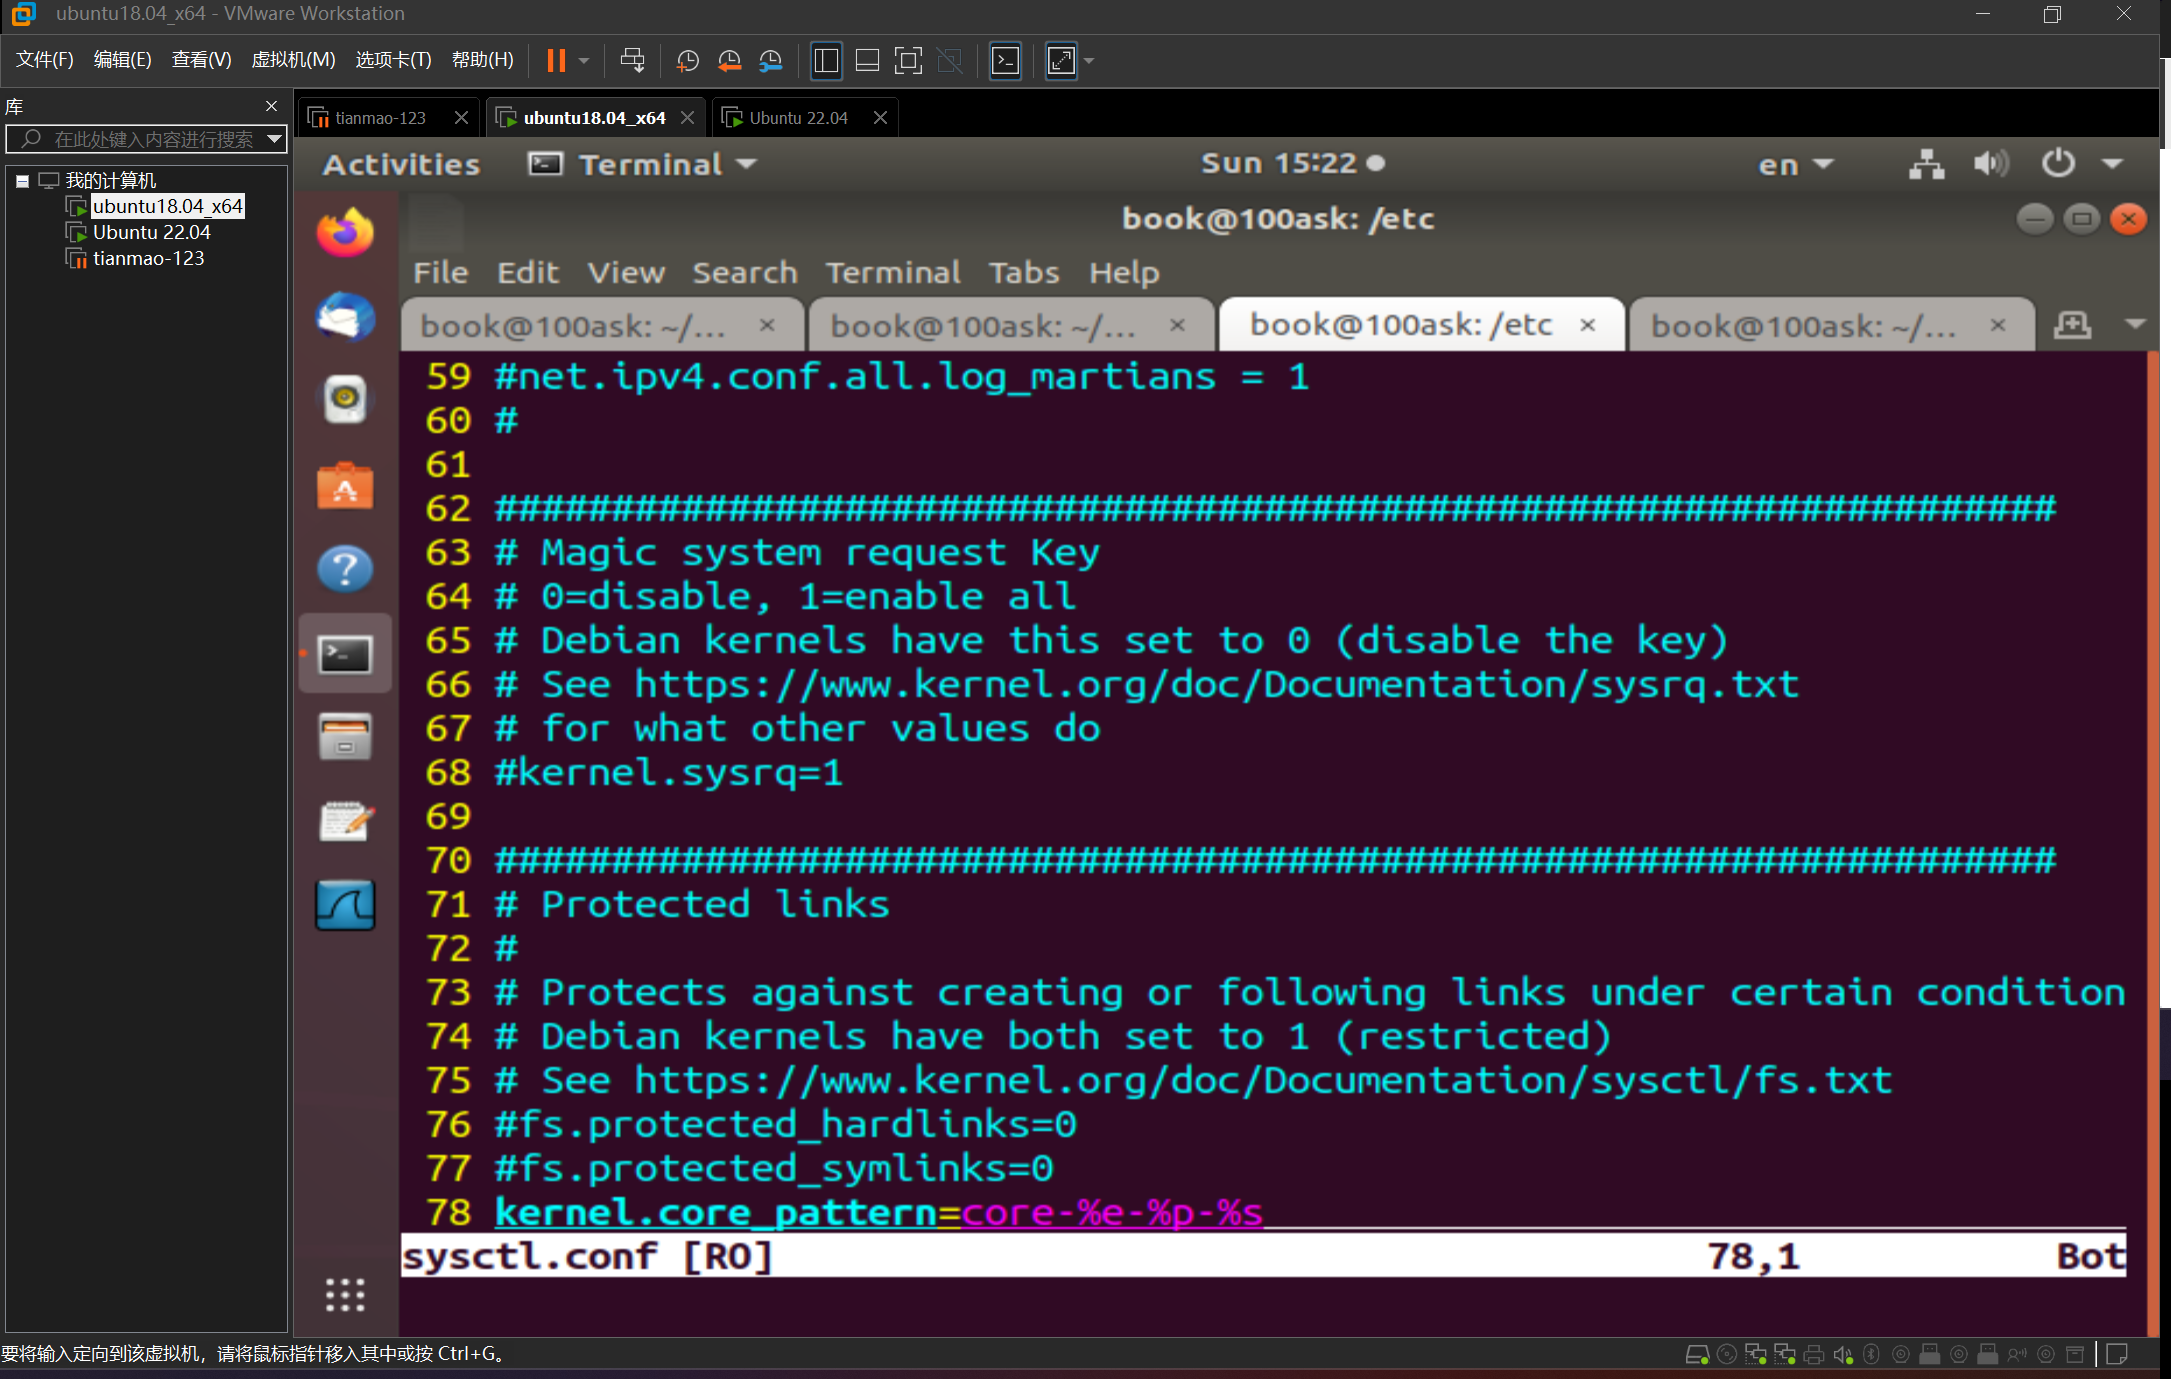Open Files manager icon in dock
Viewport: 2171px width, 1379px height.
345,738
